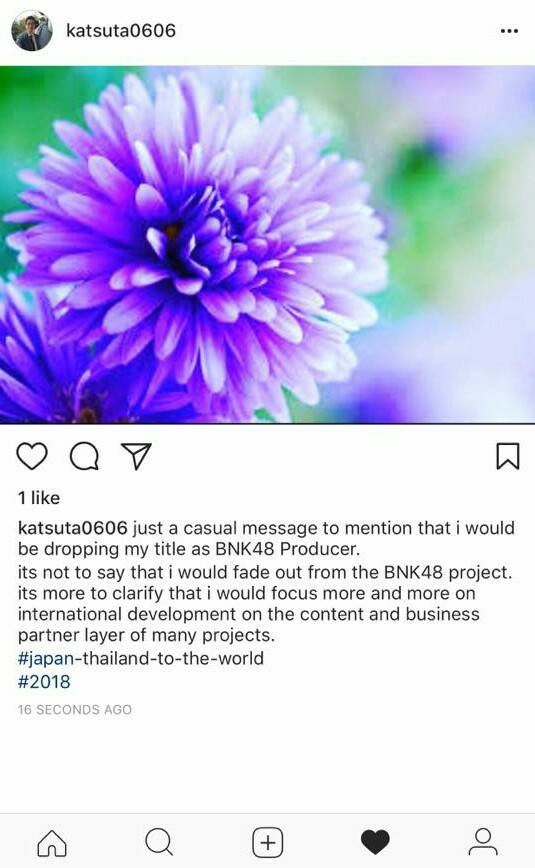Open katsuta0606 profile picture
This screenshot has width=535, height=868.
(x=32, y=30)
